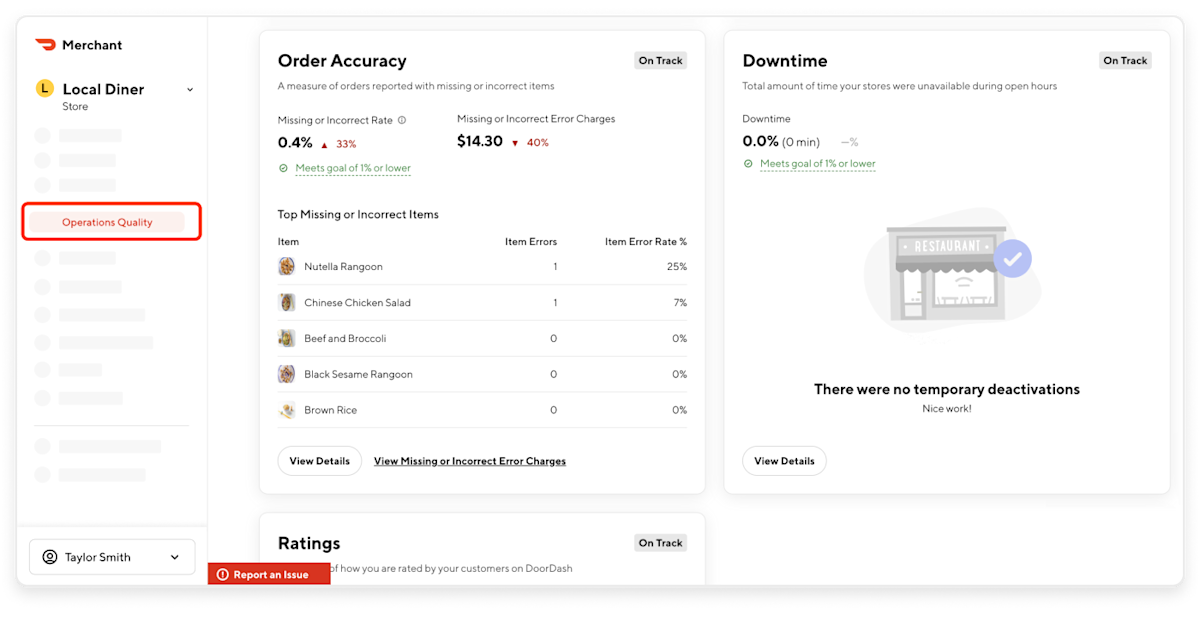Click the Nutella Rangoon item thumbnail

[287, 266]
